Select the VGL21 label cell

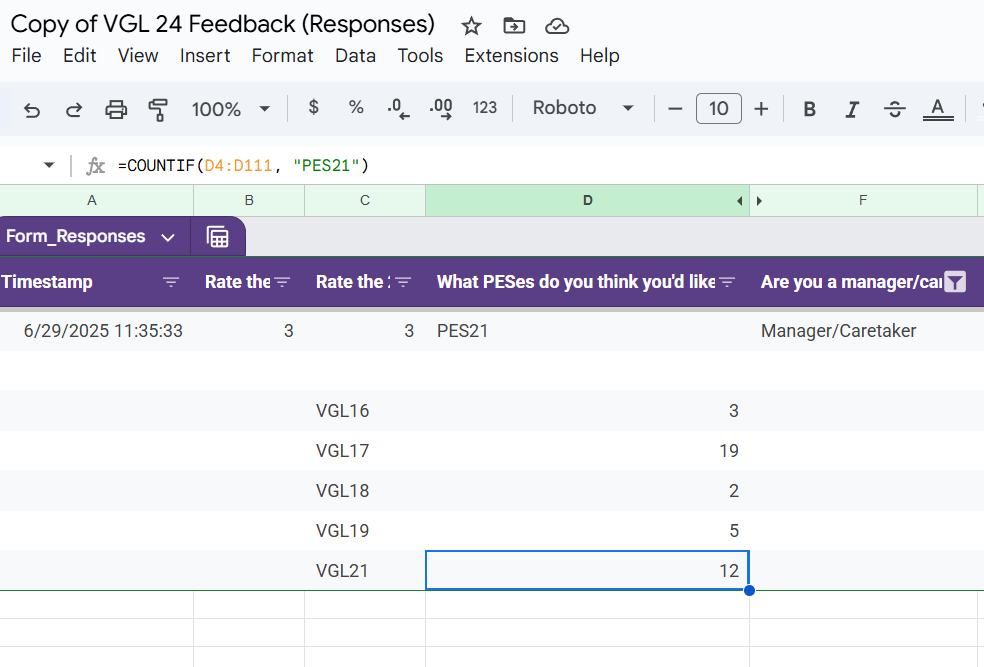pos(365,570)
